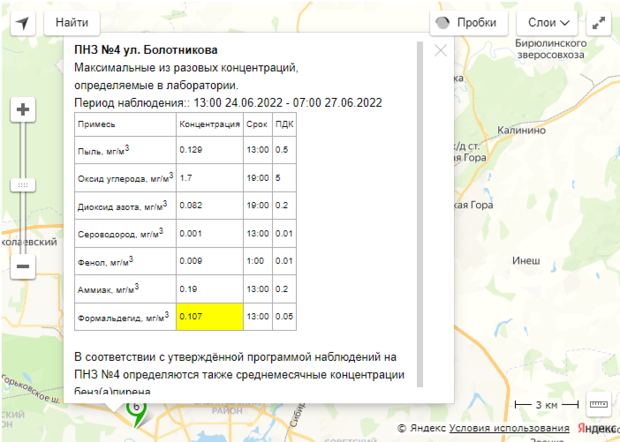Open the Слои layers dropdown
Viewport: 620px width, 442px height.
click(x=548, y=22)
